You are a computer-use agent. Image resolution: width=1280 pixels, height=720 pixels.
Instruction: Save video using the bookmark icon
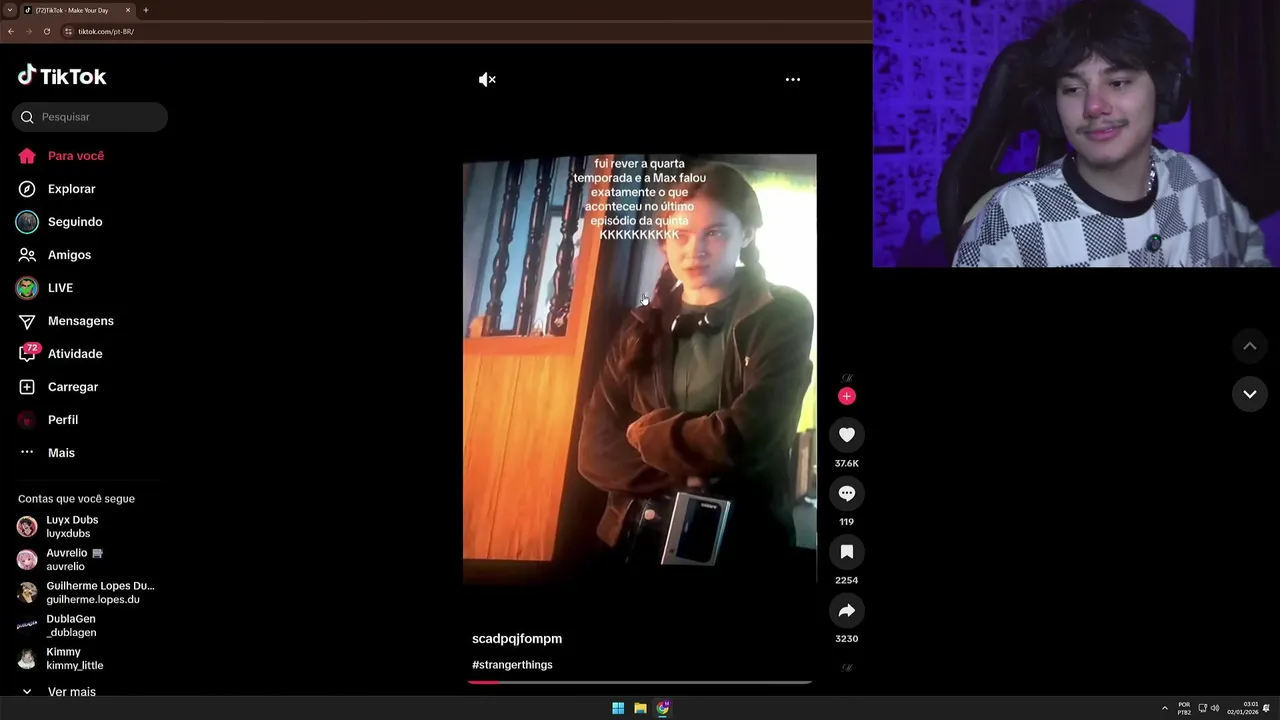[847, 551]
